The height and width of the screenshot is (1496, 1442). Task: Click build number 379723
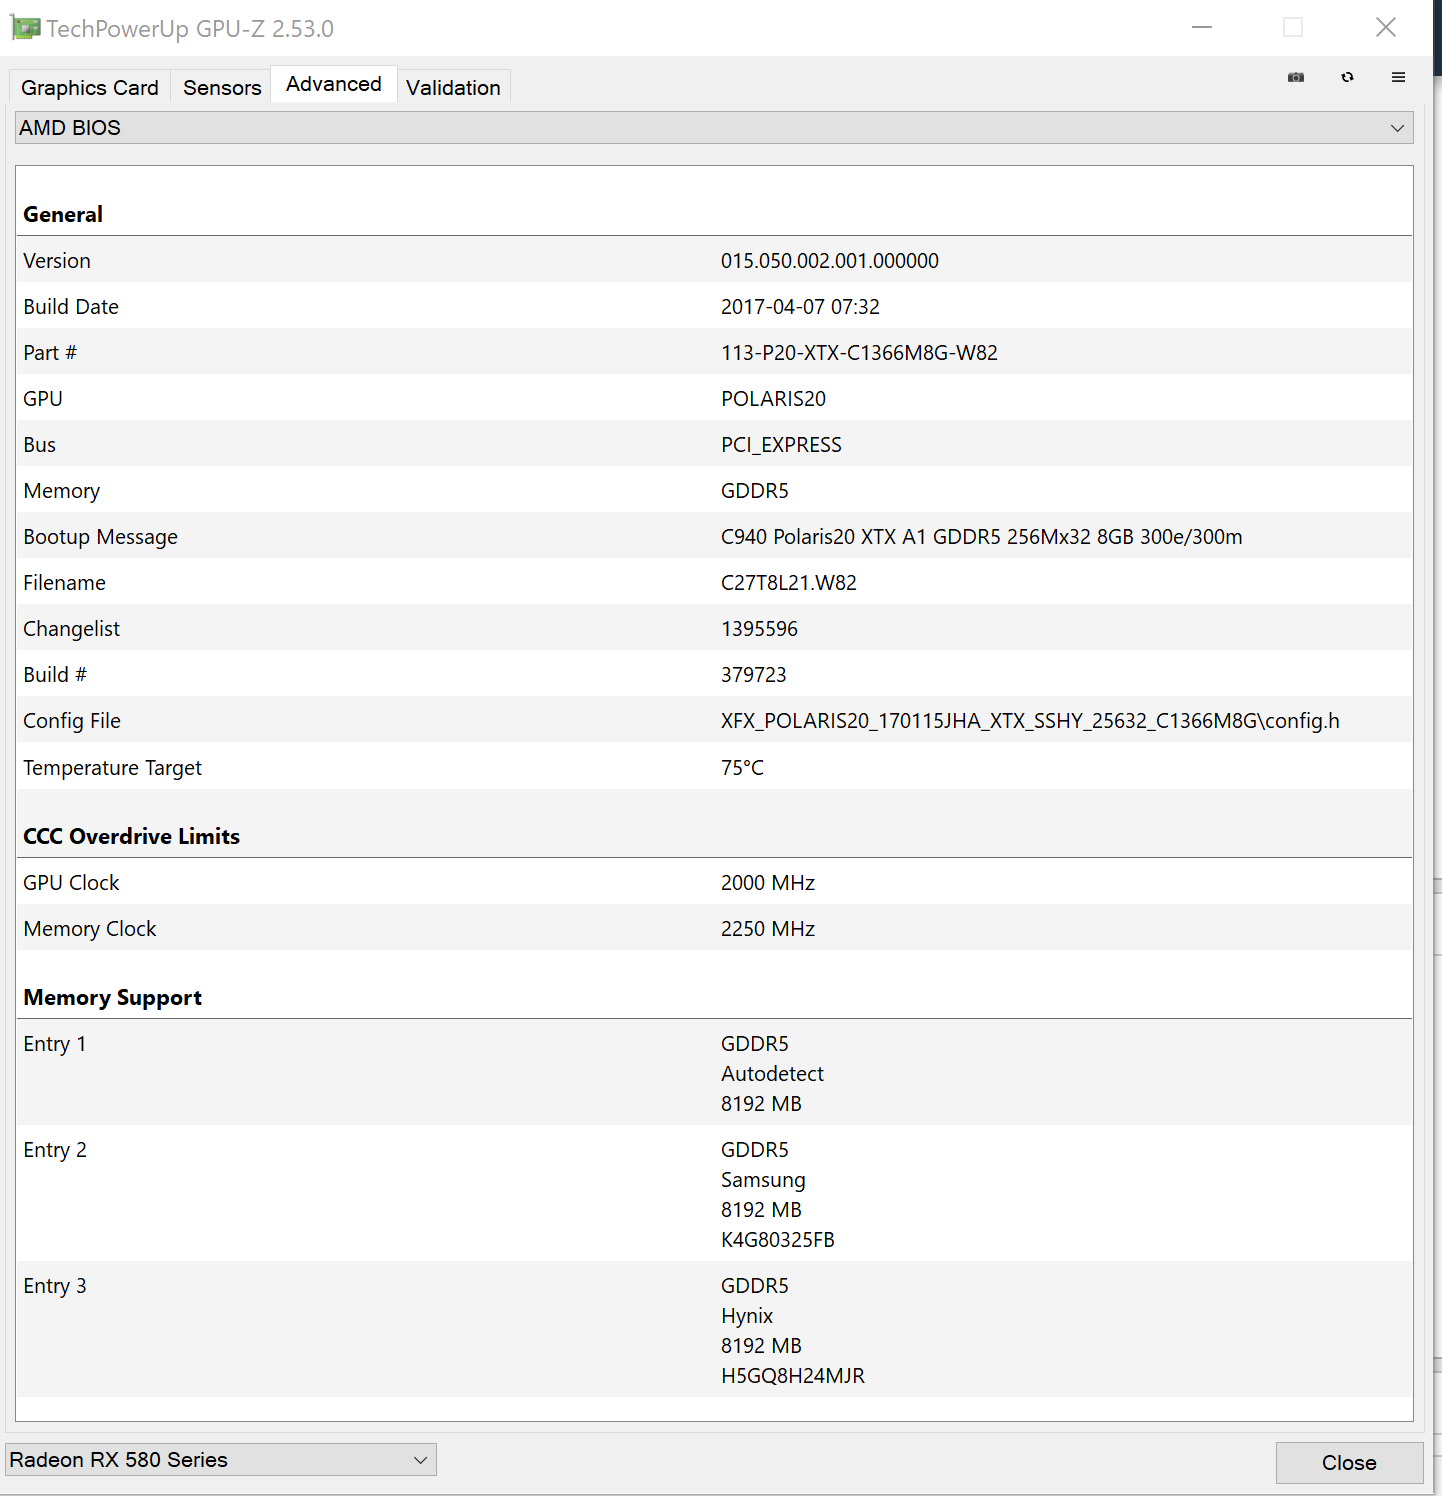coord(753,675)
